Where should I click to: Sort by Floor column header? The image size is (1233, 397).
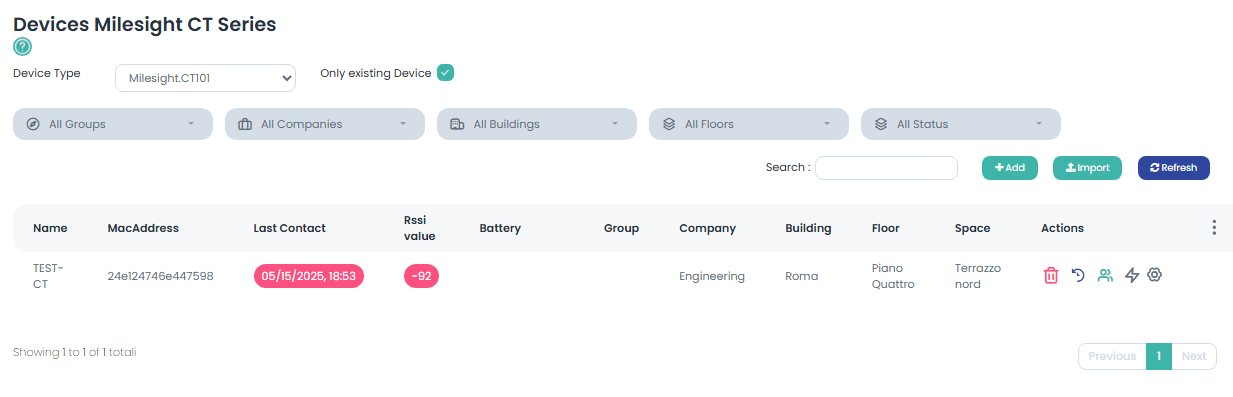886,228
